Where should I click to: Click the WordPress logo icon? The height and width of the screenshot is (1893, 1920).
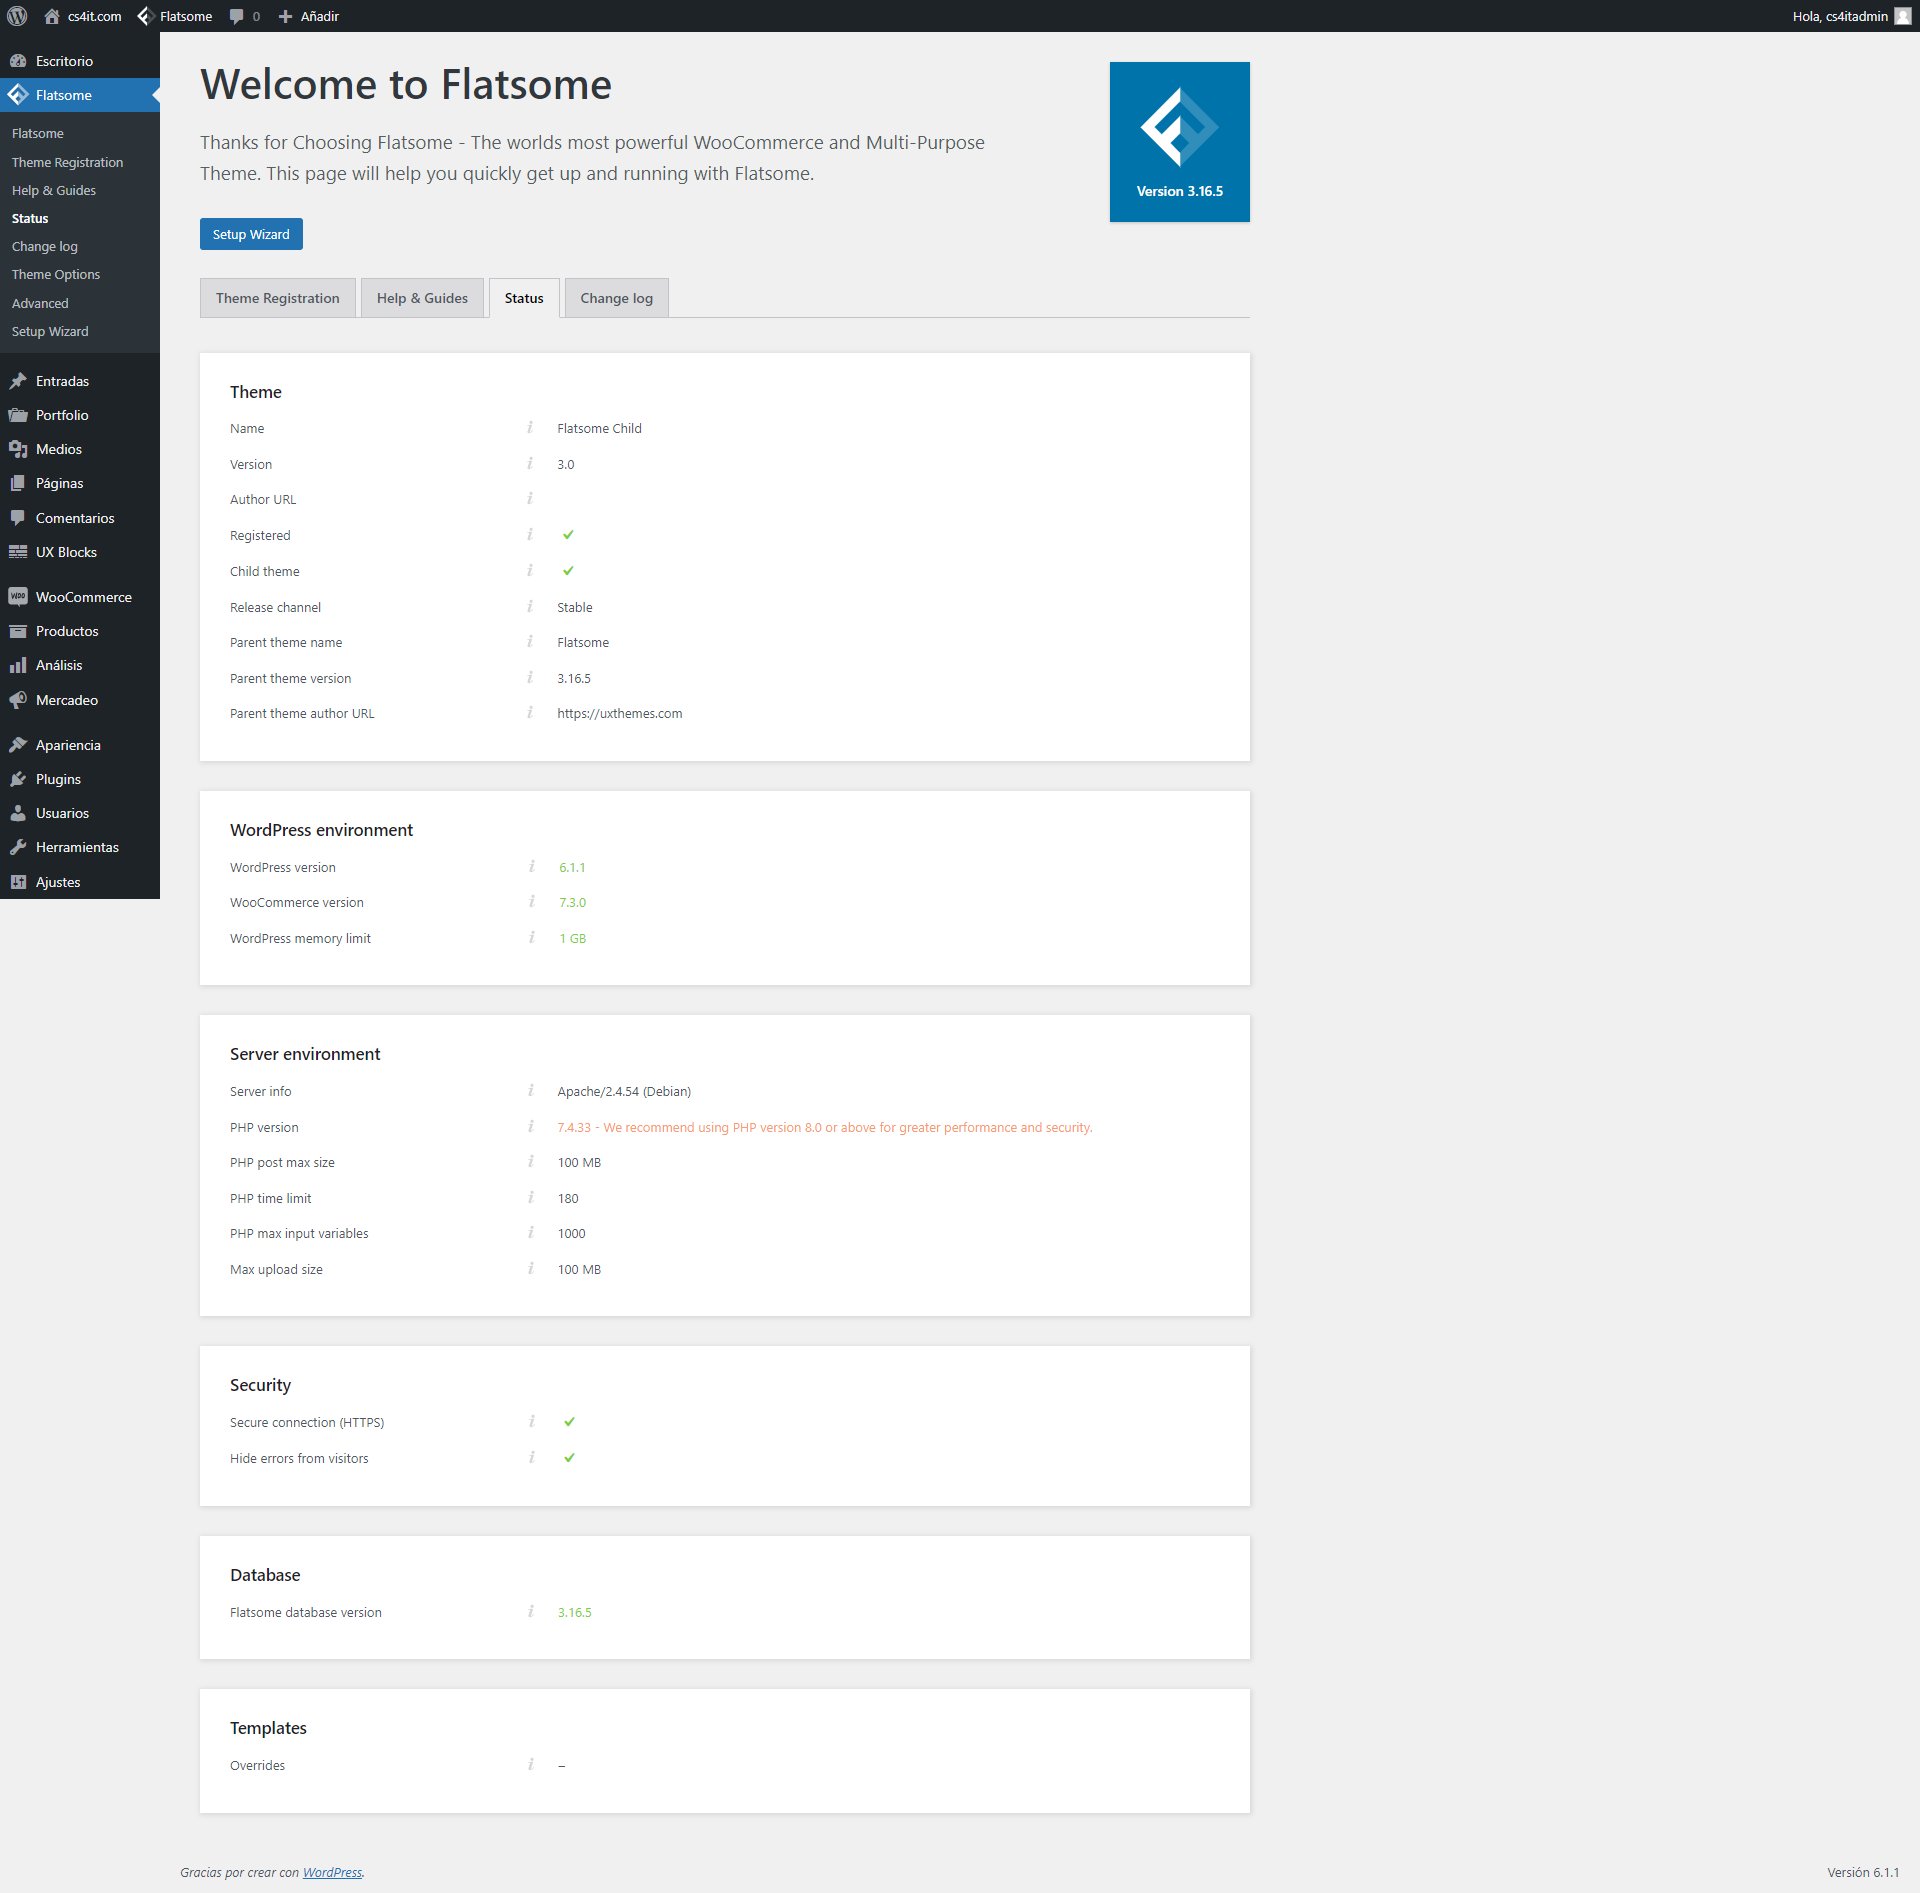(x=17, y=16)
